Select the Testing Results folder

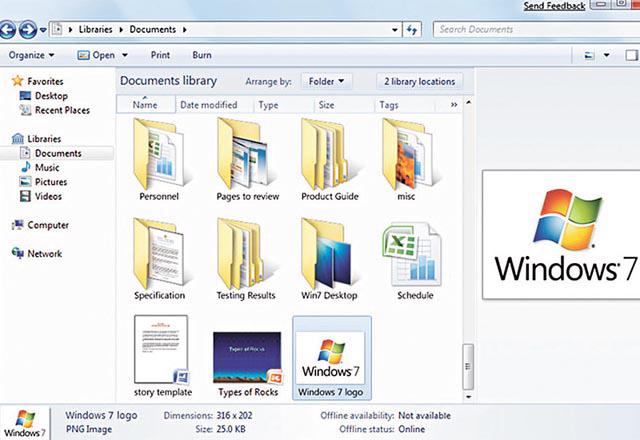(246, 260)
